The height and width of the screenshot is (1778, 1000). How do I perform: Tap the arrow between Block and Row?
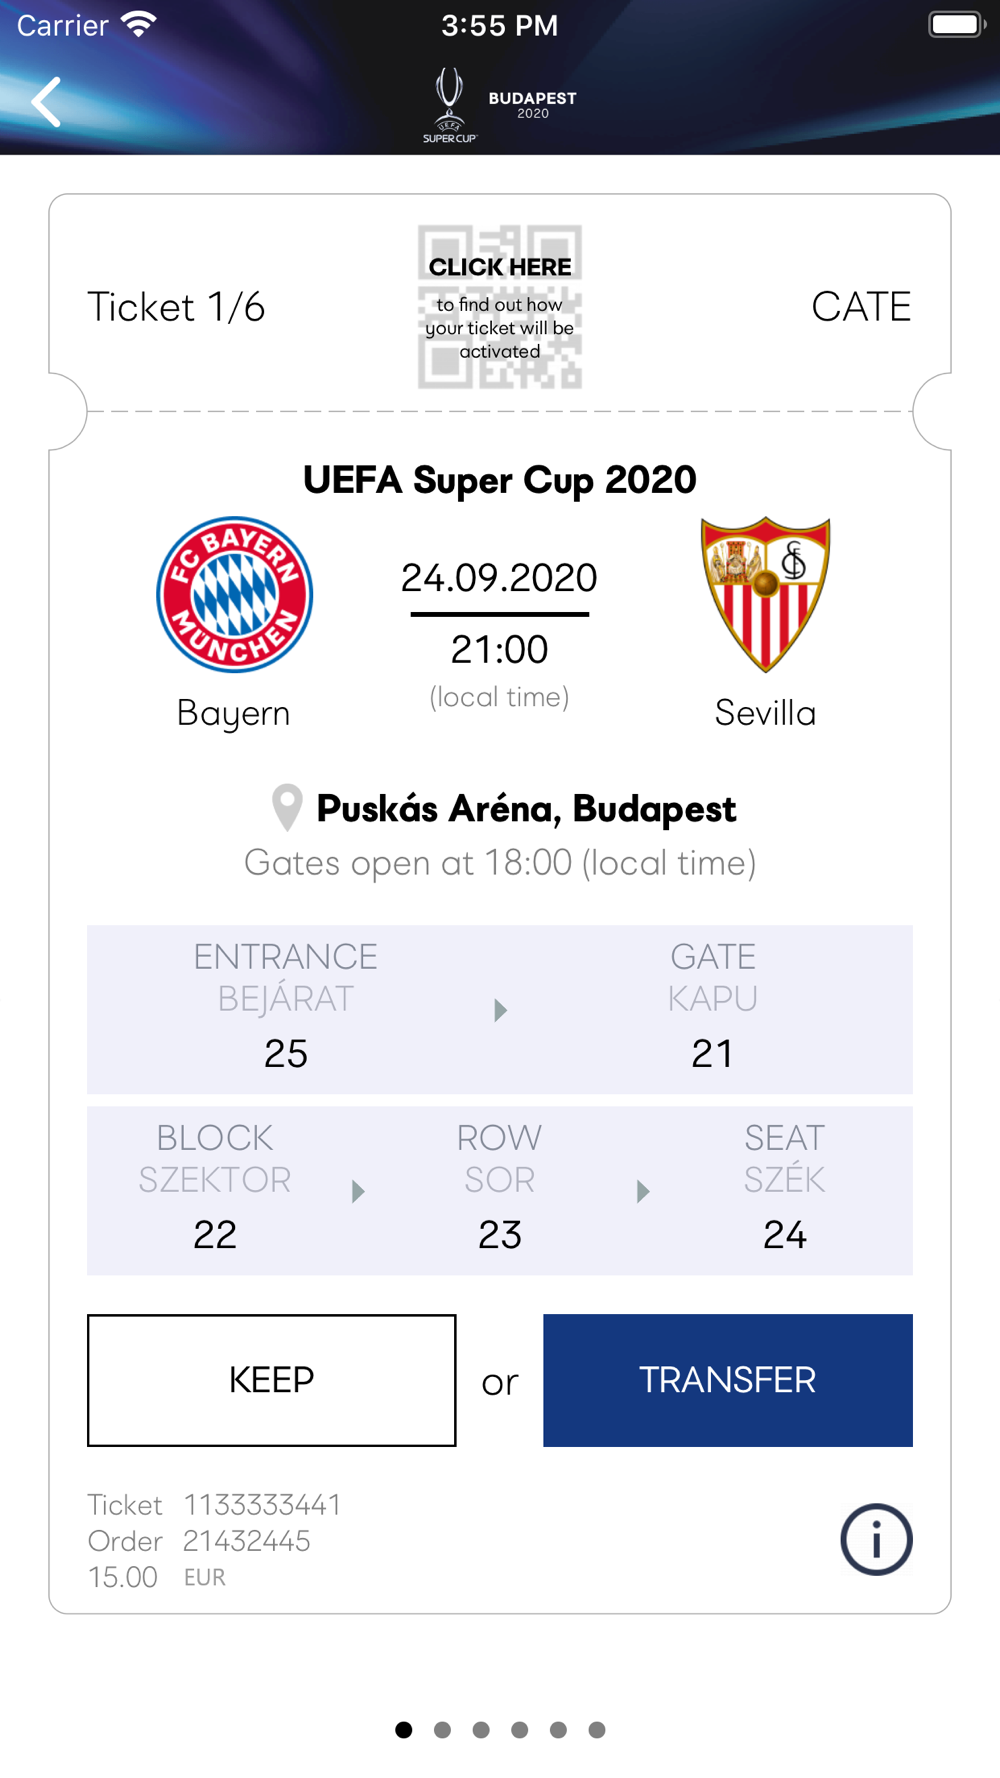click(x=358, y=1191)
